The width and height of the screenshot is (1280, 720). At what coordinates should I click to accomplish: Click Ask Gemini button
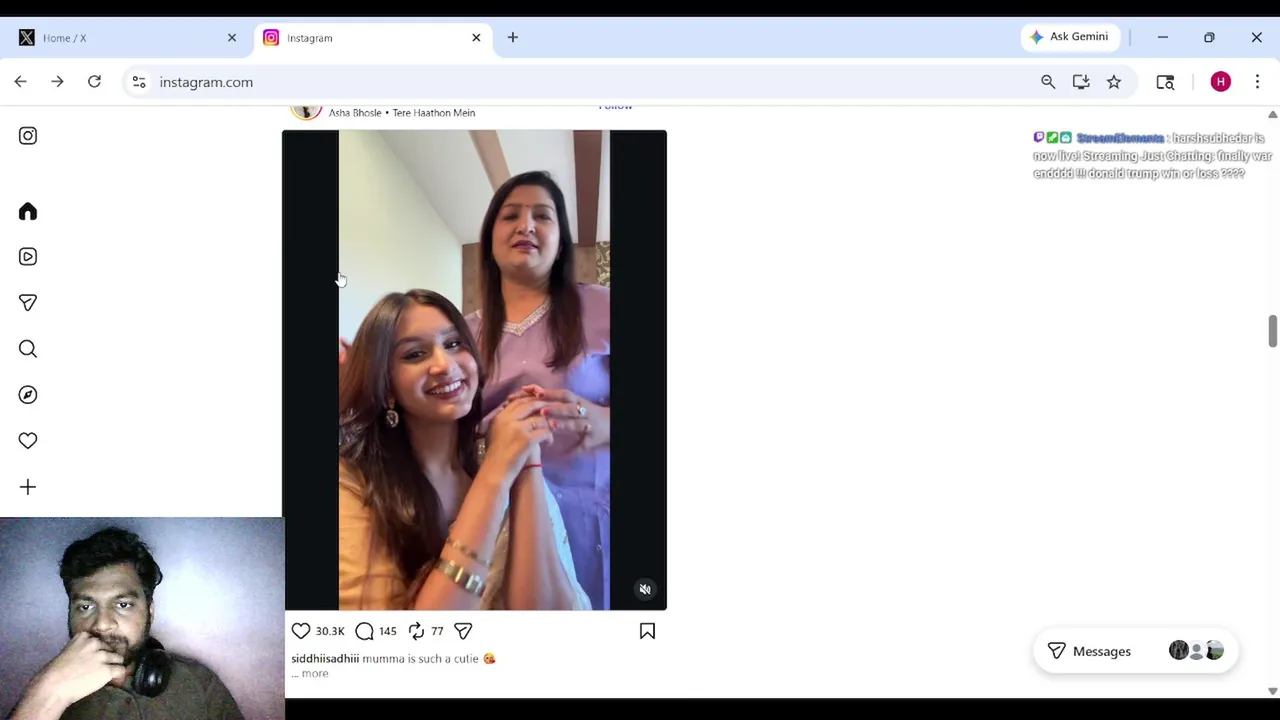[x=1069, y=37]
